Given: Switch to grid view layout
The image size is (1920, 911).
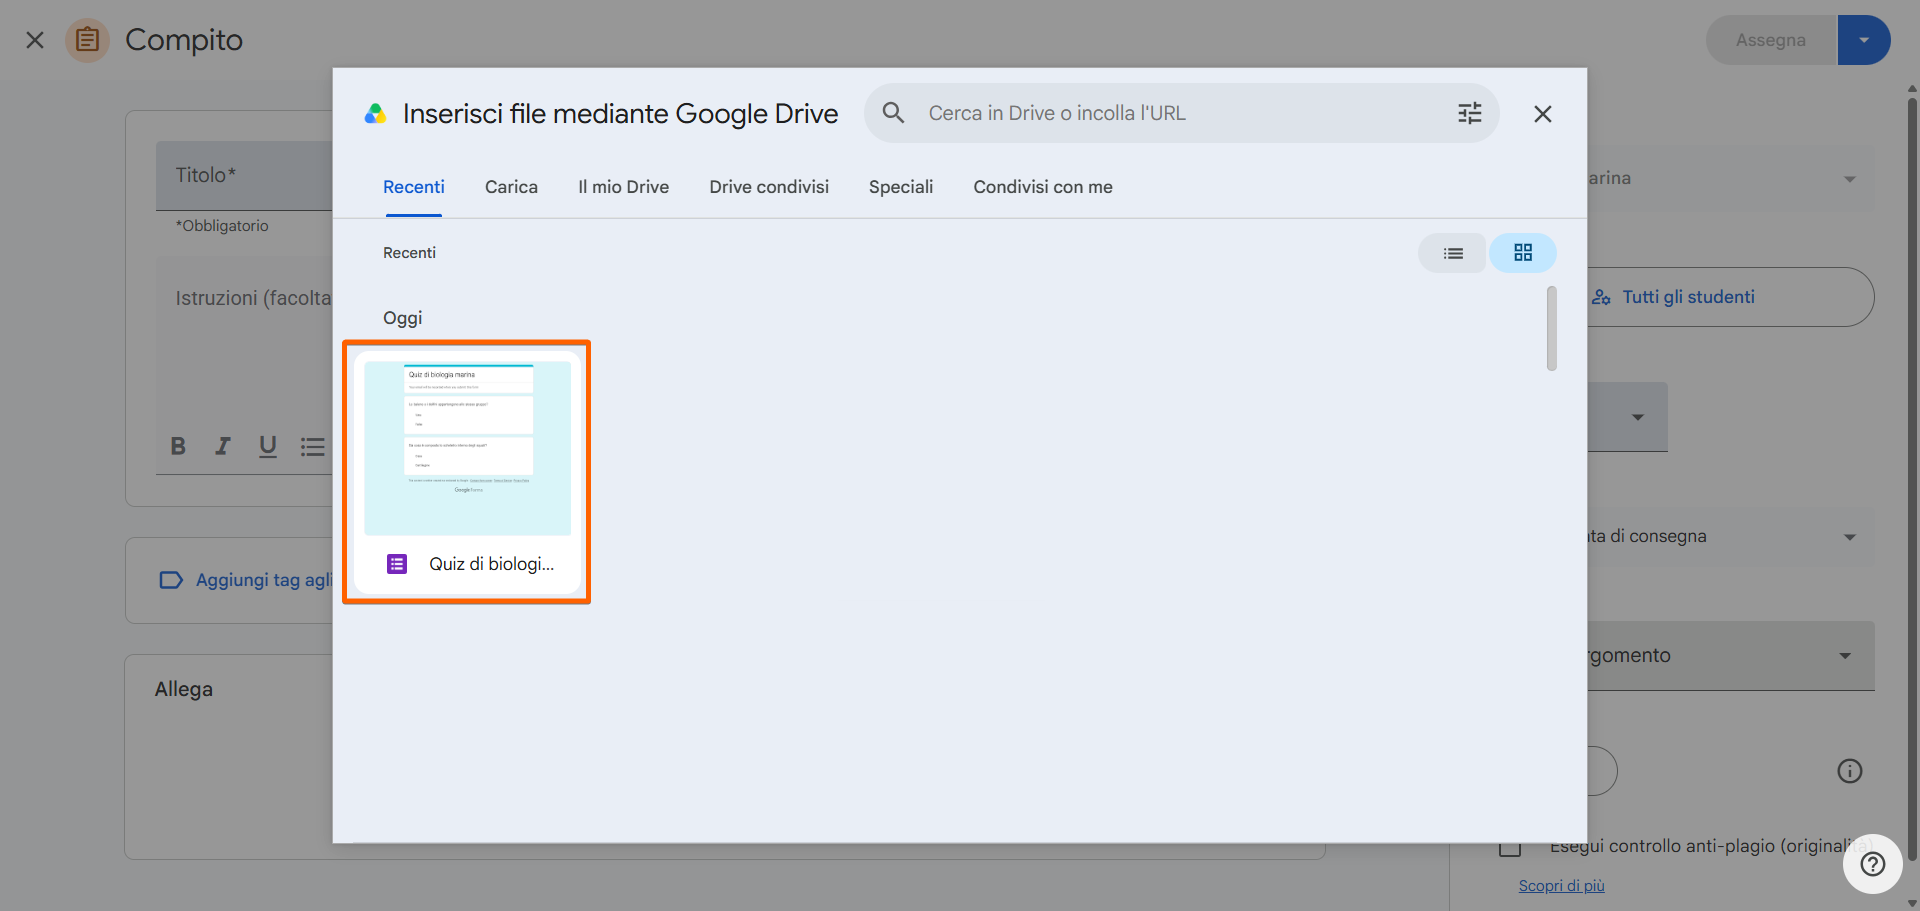Looking at the screenshot, I should click(x=1522, y=253).
